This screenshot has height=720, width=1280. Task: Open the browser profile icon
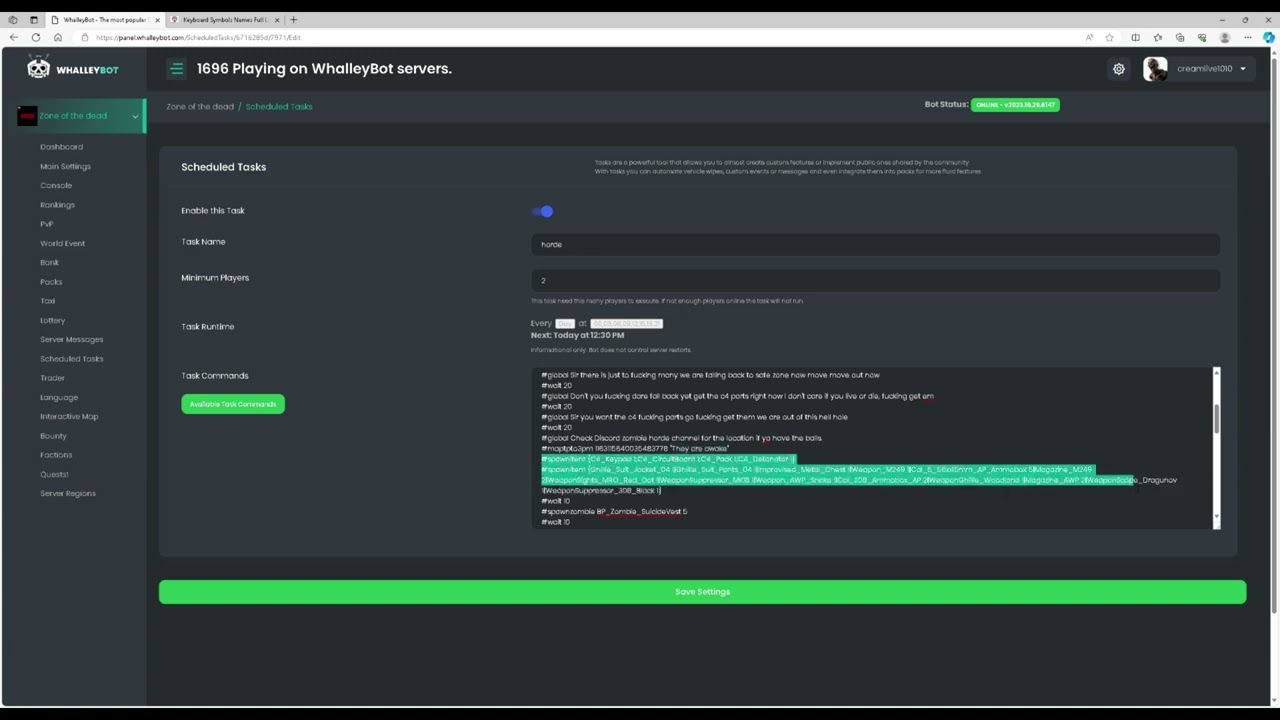(x=1225, y=38)
